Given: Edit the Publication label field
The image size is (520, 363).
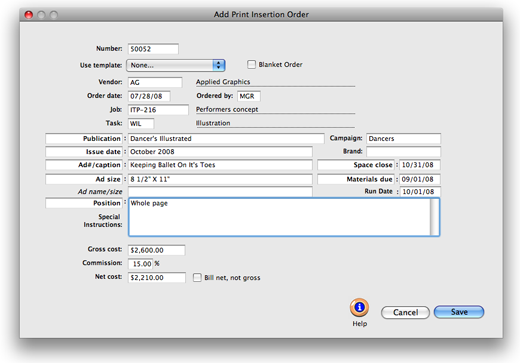Looking at the screenshot, I should click(x=84, y=139).
